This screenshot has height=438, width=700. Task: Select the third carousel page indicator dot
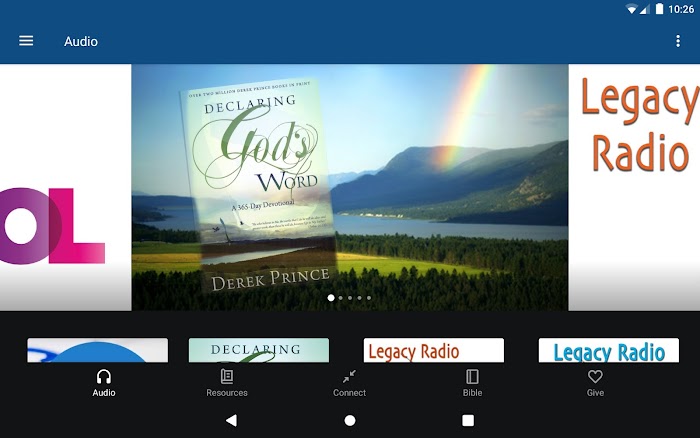tap(350, 298)
